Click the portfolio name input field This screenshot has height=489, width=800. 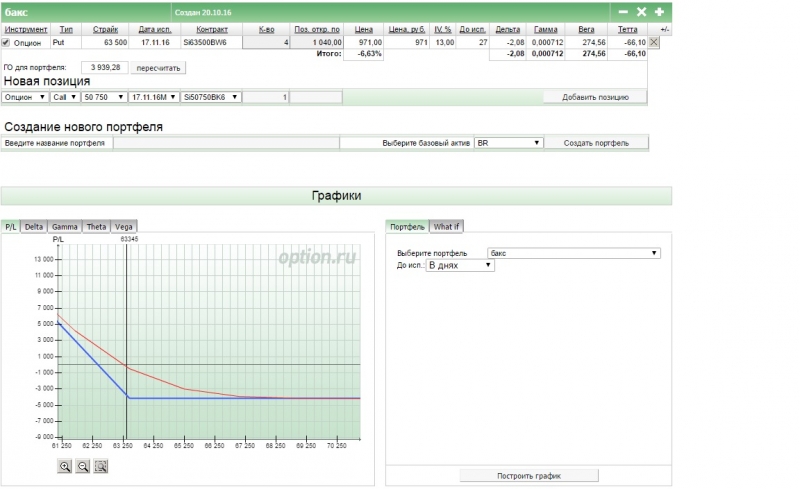pos(225,144)
